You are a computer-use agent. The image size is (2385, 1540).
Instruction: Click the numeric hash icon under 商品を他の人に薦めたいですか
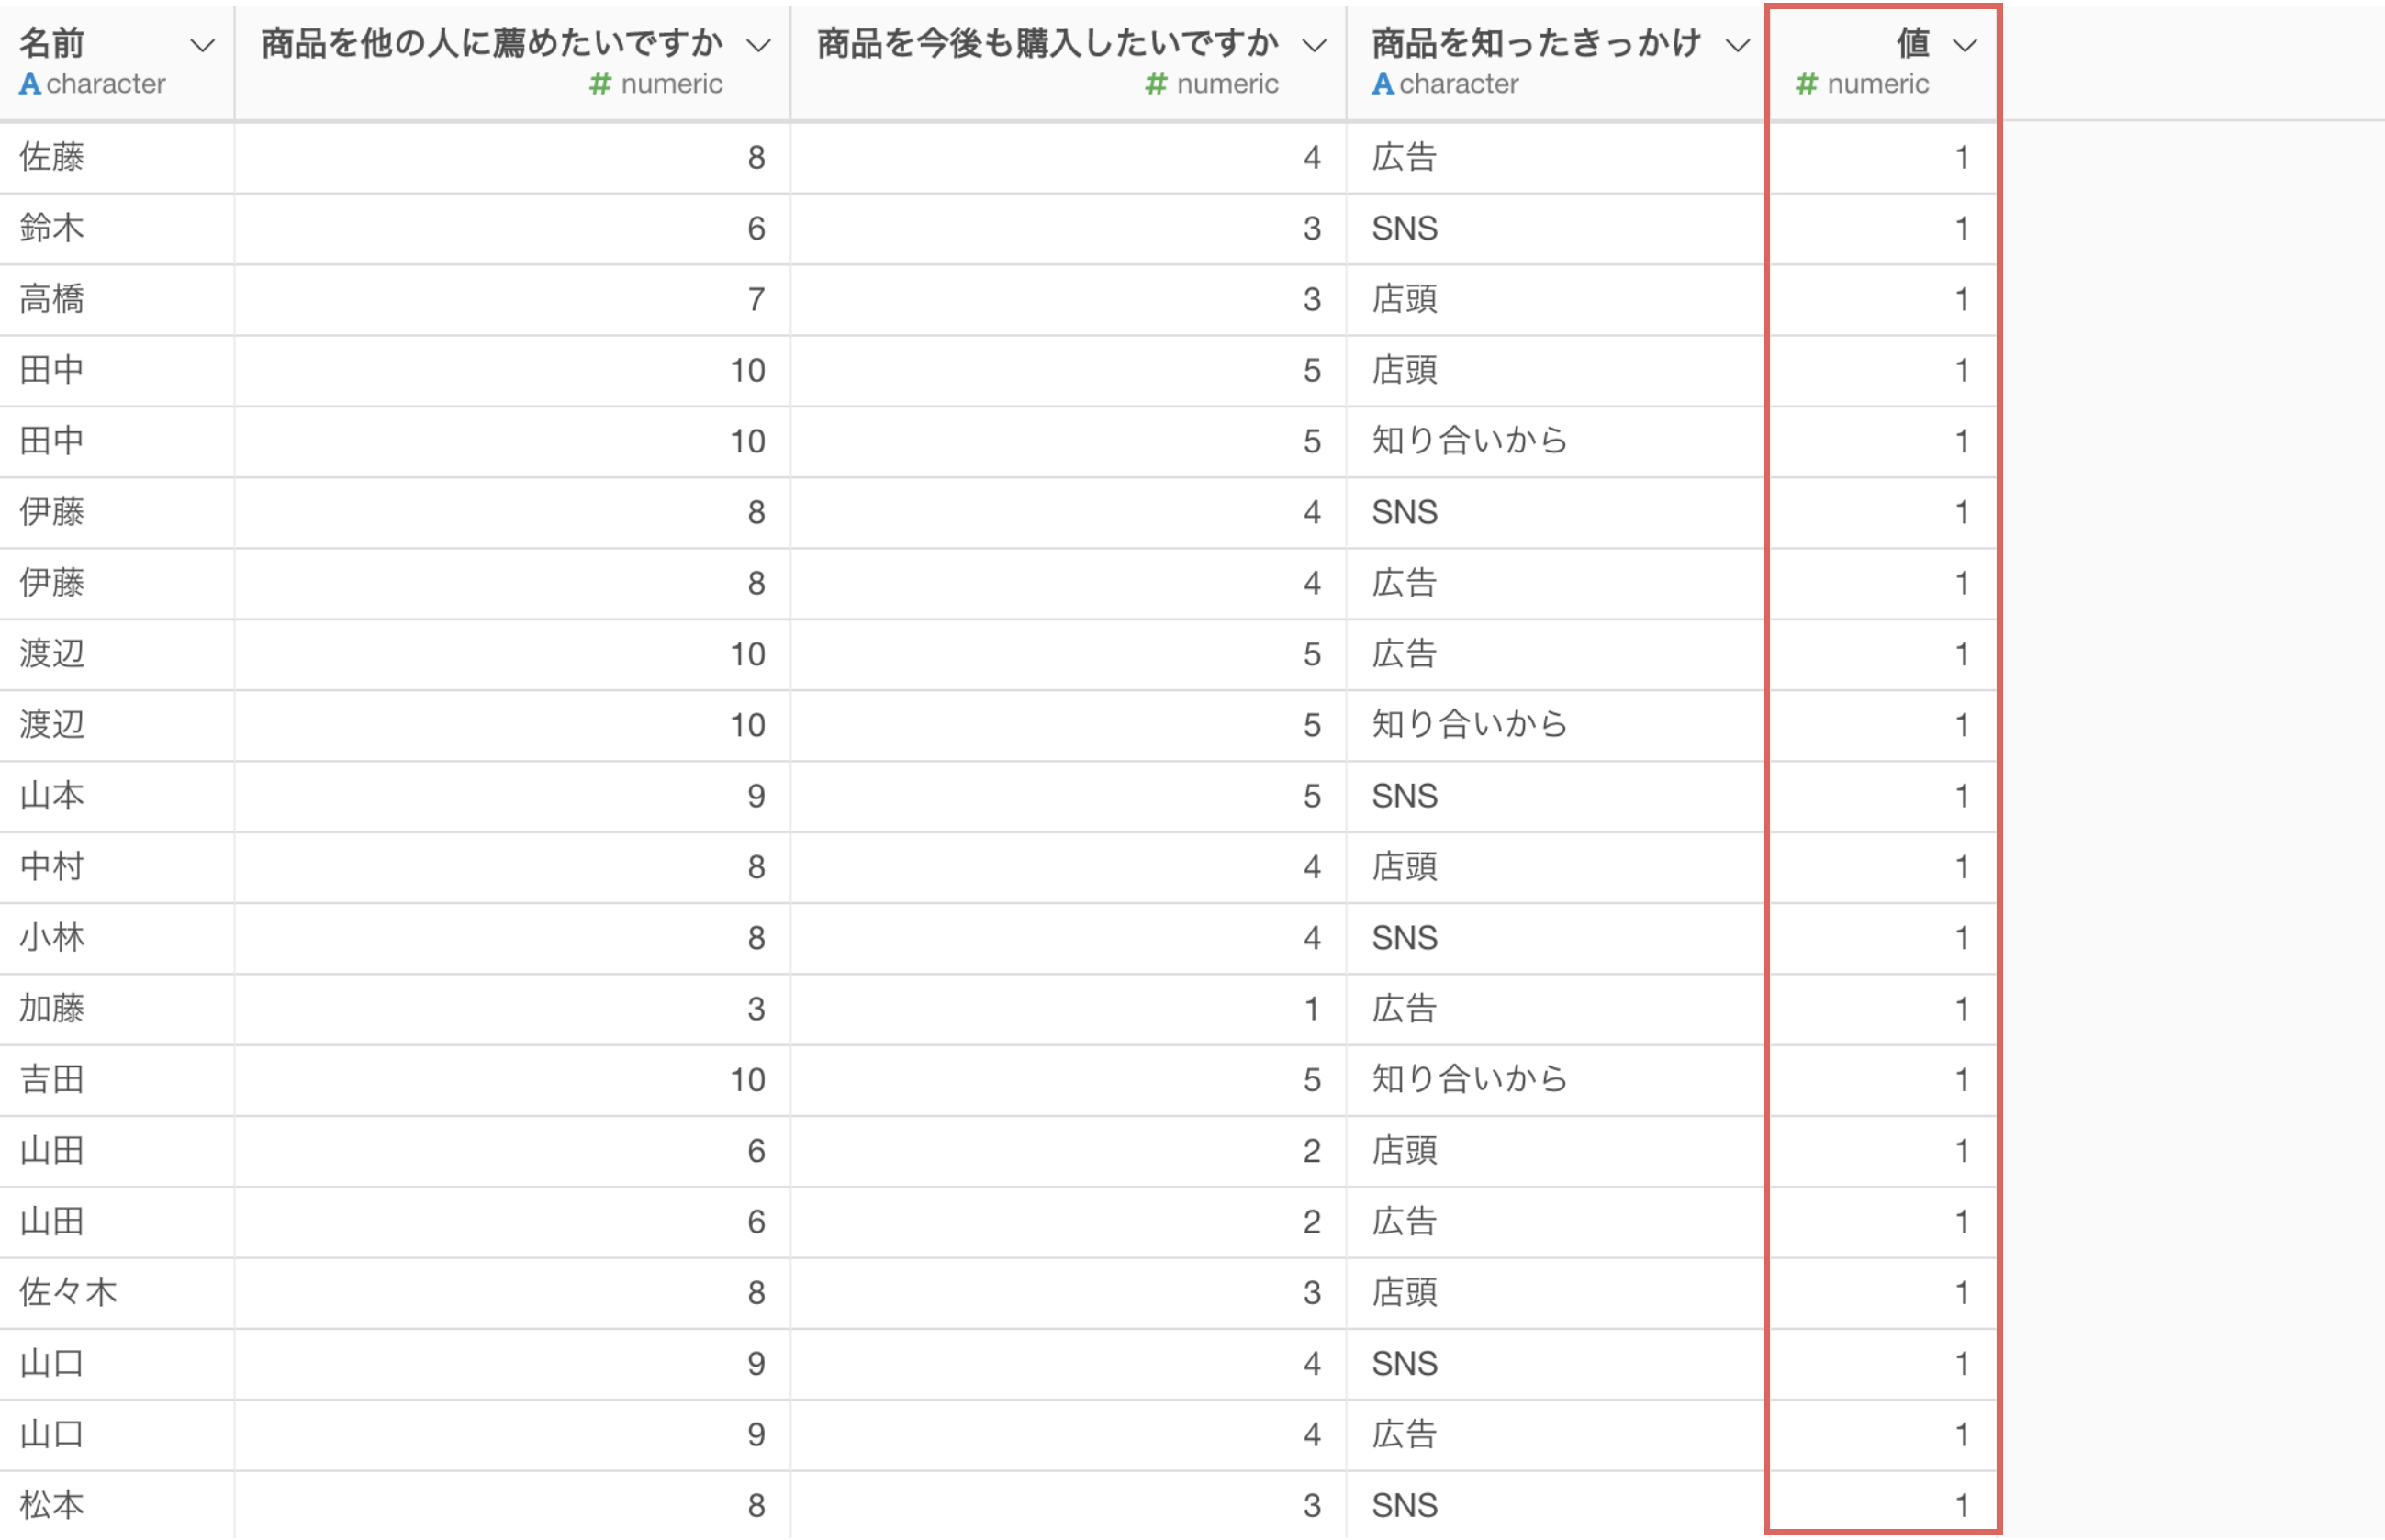click(x=600, y=84)
